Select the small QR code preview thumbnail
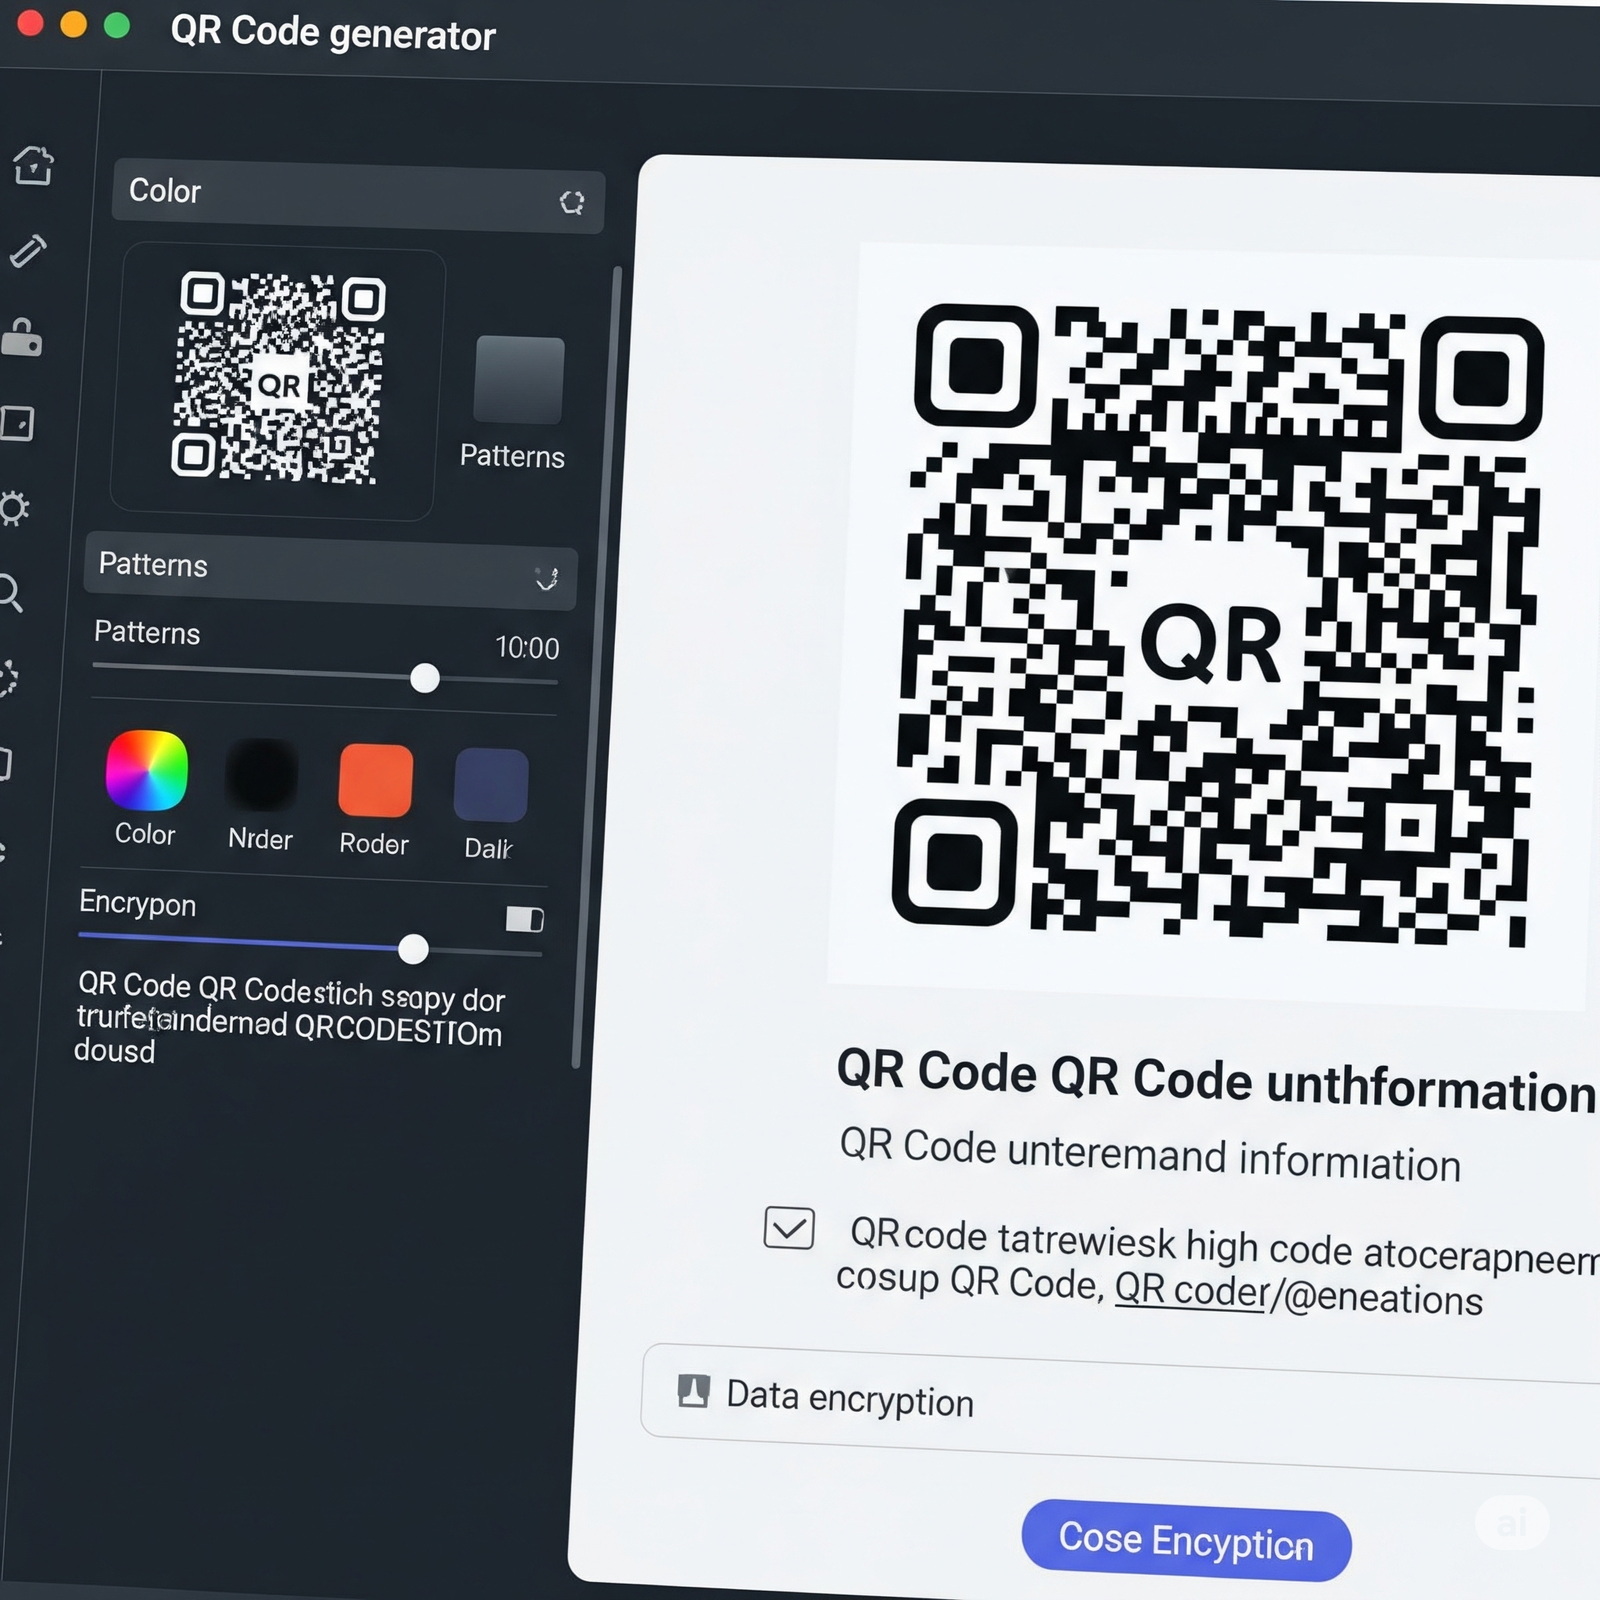Viewport: 1600px width, 1600px height. pos(279,381)
